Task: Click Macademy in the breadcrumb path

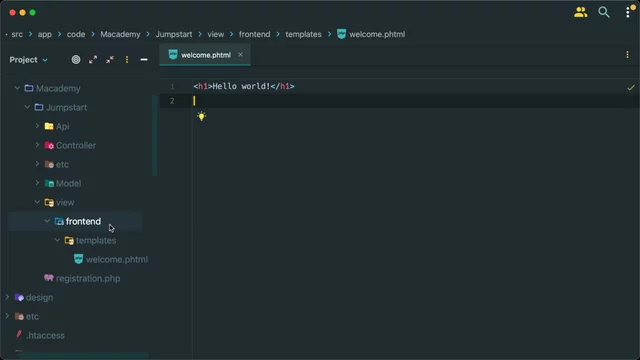Action: tap(120, 34)
